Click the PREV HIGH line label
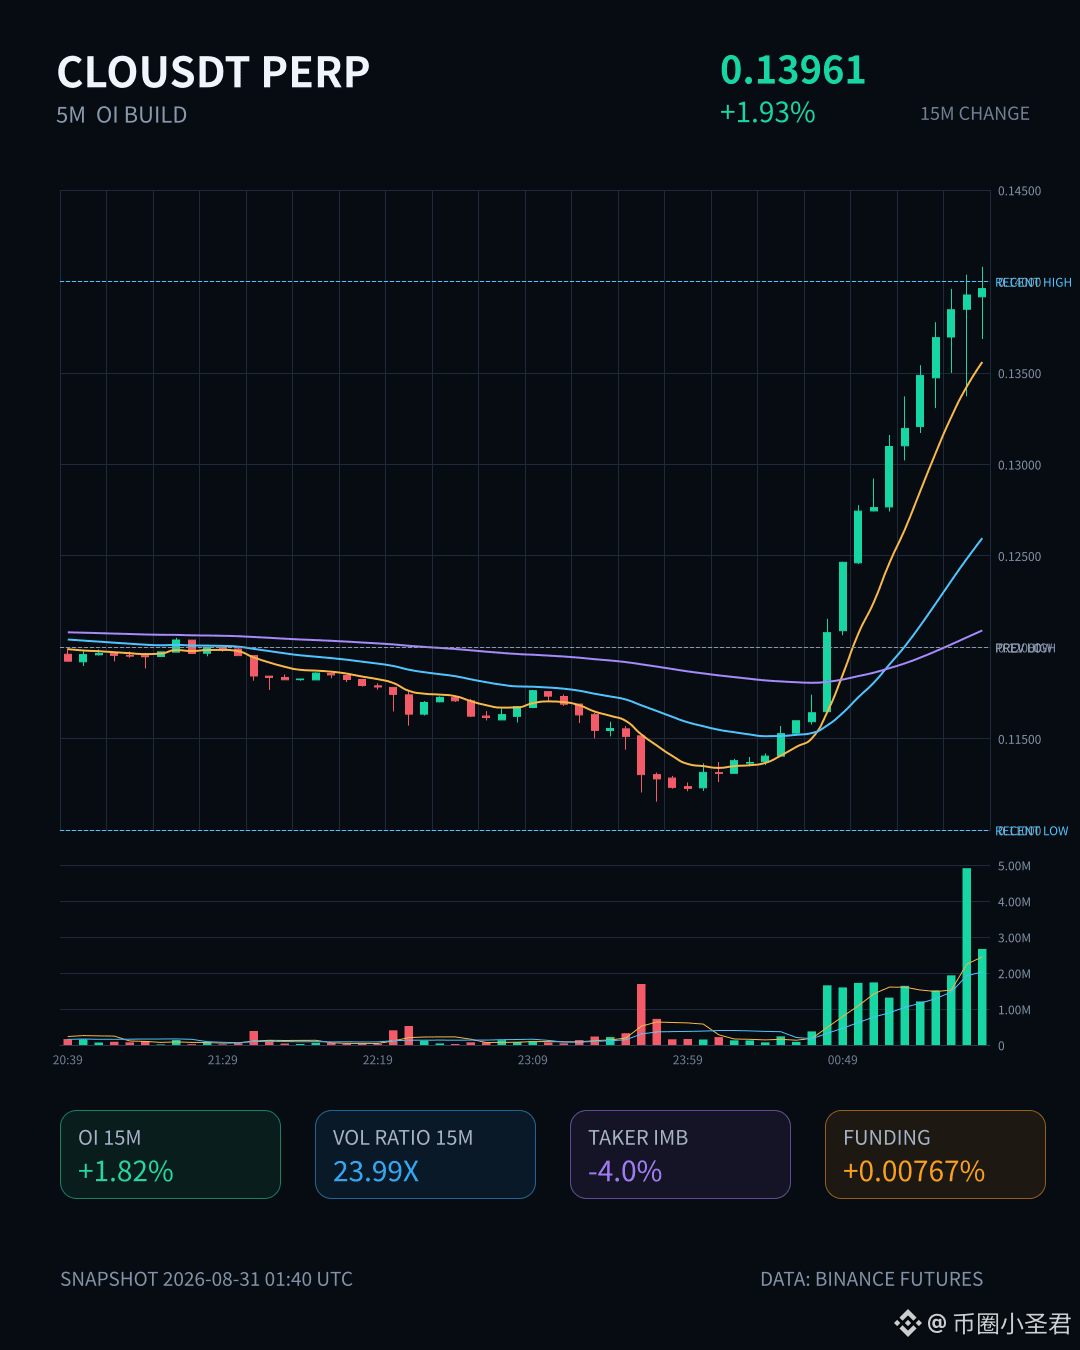The image size is (1080, 1350). pyautogui.click(x=1025, y=649)
